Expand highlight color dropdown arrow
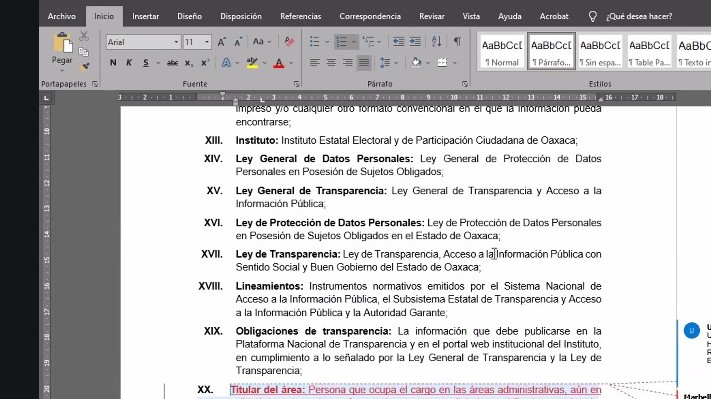 point(264,63)
